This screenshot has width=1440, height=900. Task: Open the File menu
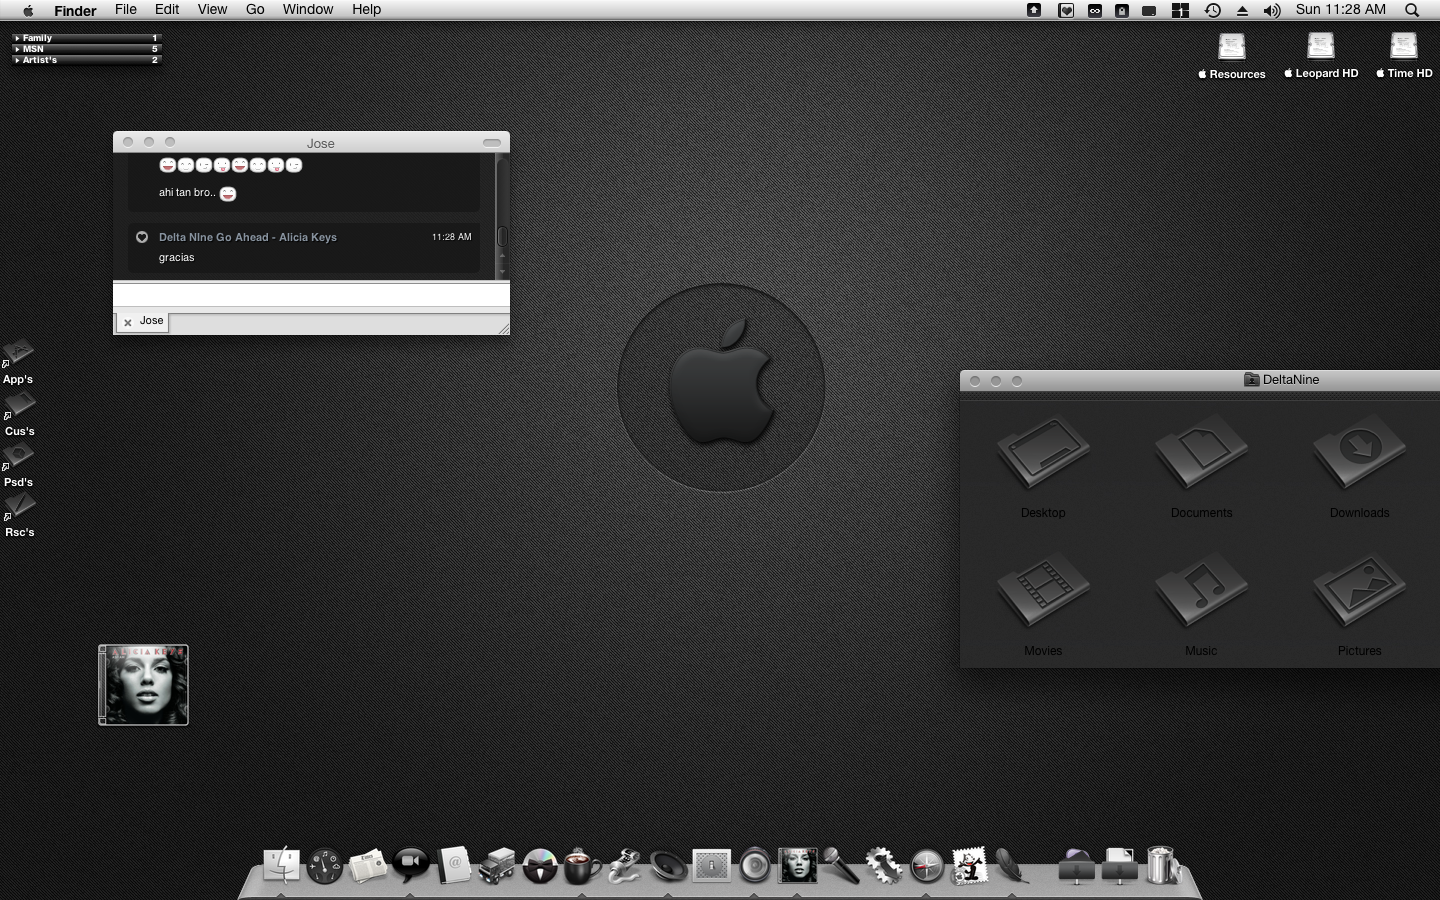point(126,9)
